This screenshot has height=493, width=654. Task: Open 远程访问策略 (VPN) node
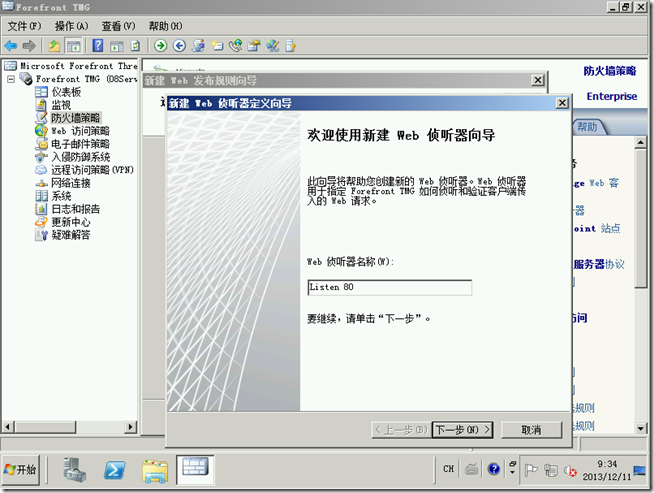(x=92, y=170)
